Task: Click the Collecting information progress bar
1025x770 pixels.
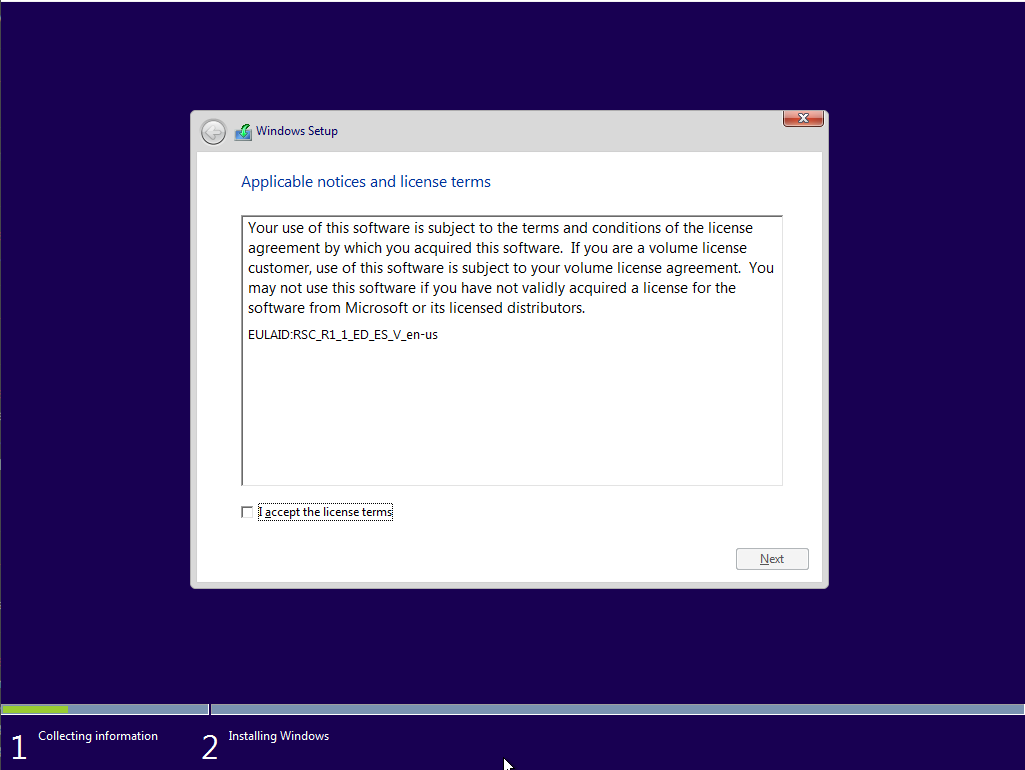Action: (x=105, y=709)
